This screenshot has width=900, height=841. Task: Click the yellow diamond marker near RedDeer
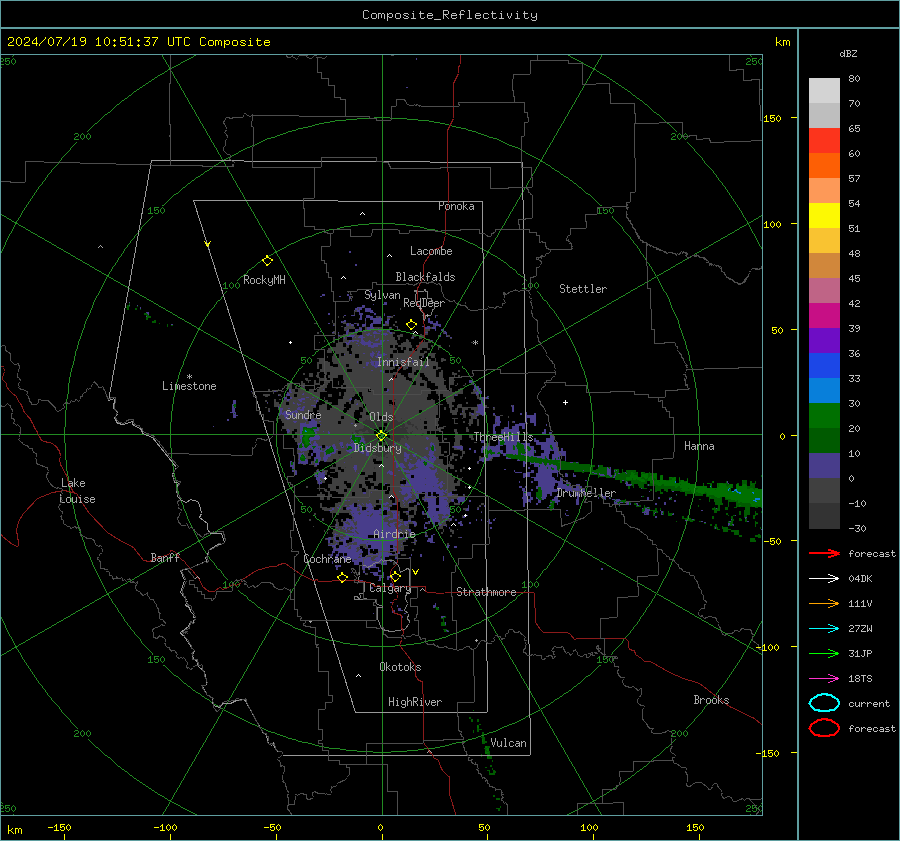(x=412, y=325)
